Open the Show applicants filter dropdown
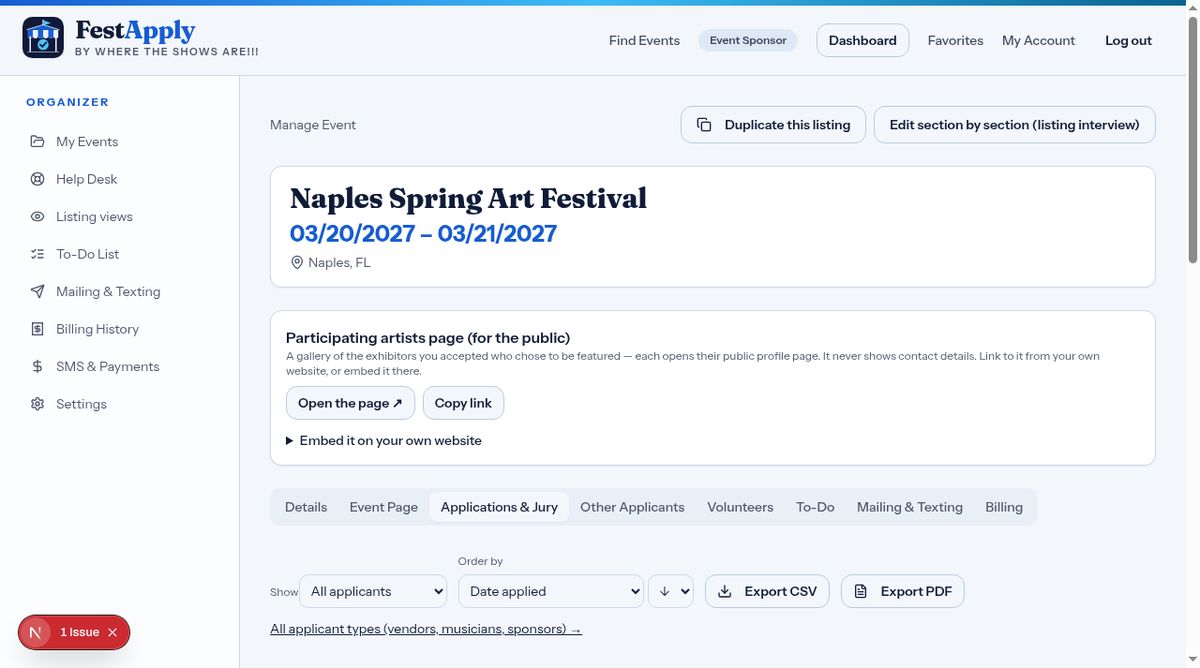The height and width of the screenshot is (668, 1200). 373,591
